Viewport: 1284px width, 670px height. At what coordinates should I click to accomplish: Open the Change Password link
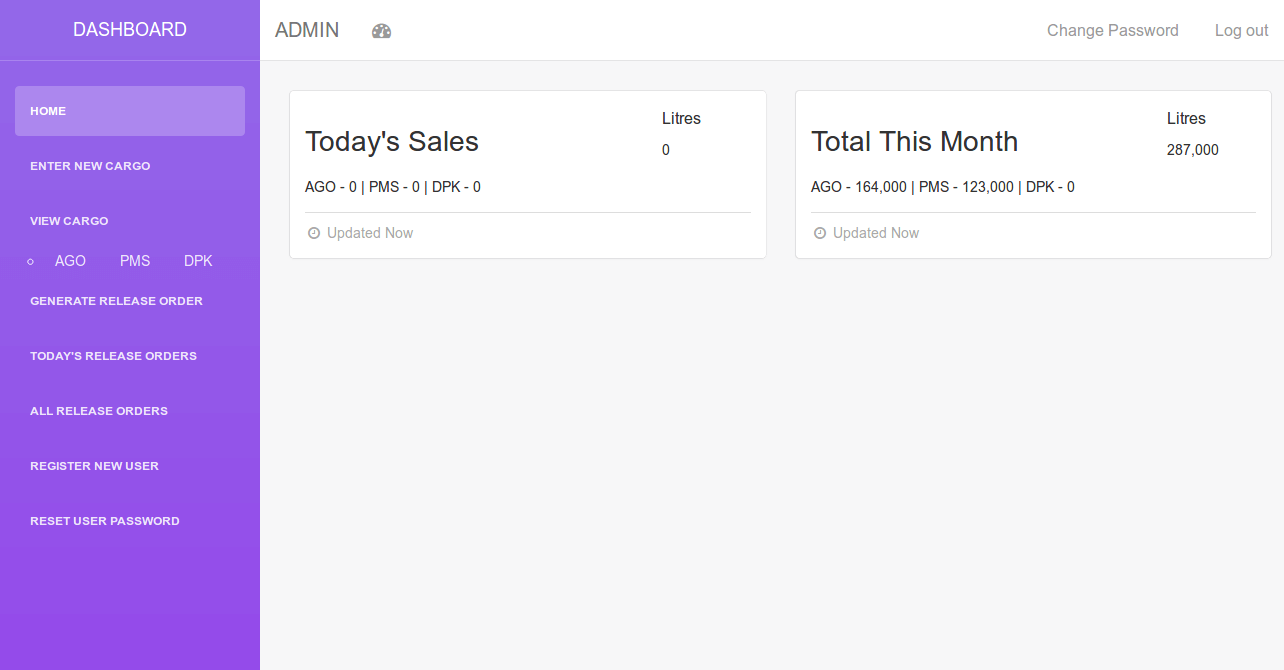[x=1112, y=30]
